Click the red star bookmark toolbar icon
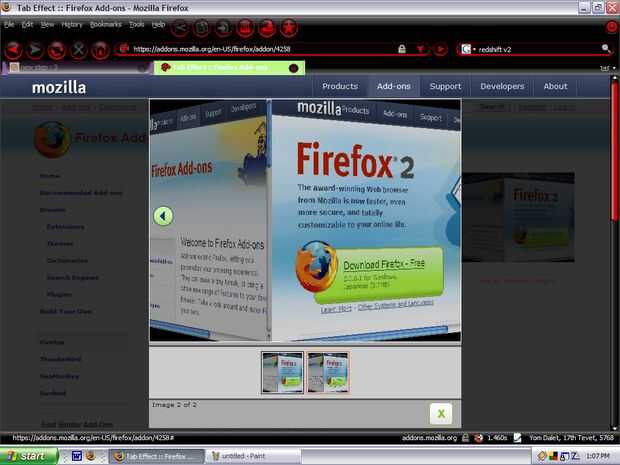620x465 pixels. [289, 28]
